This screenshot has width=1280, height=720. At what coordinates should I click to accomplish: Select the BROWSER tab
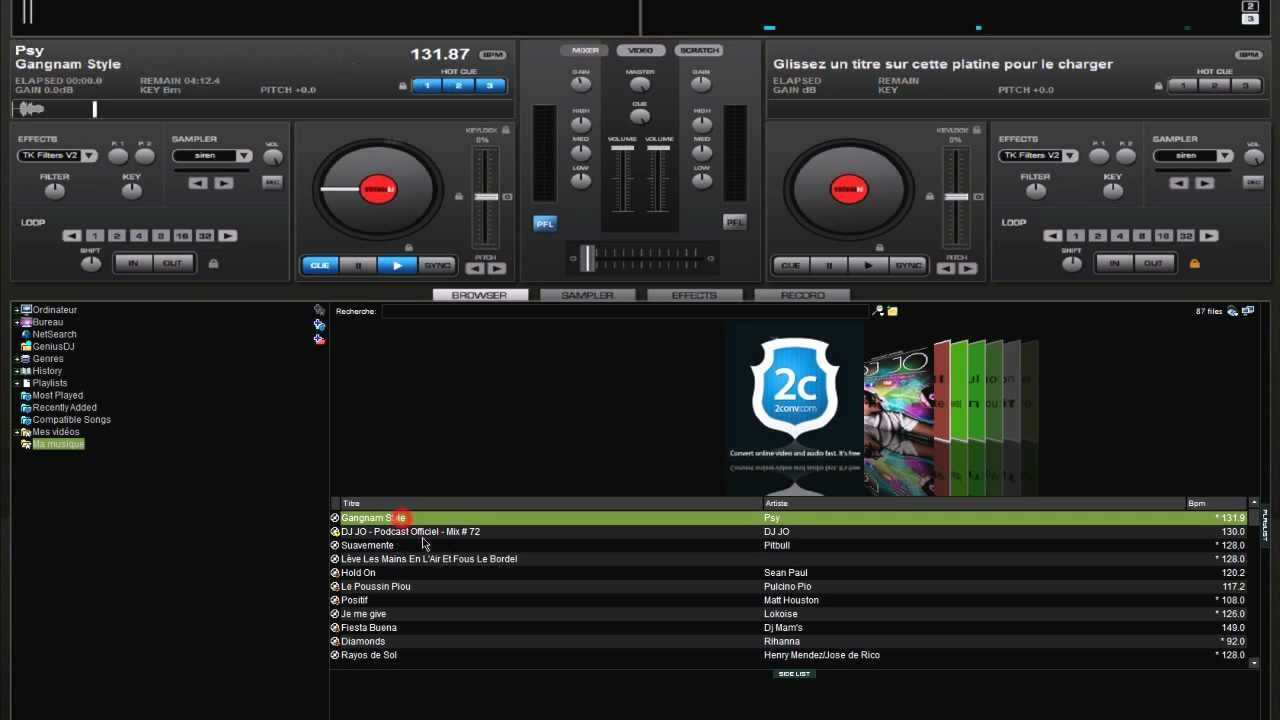[x=480, y=295]
